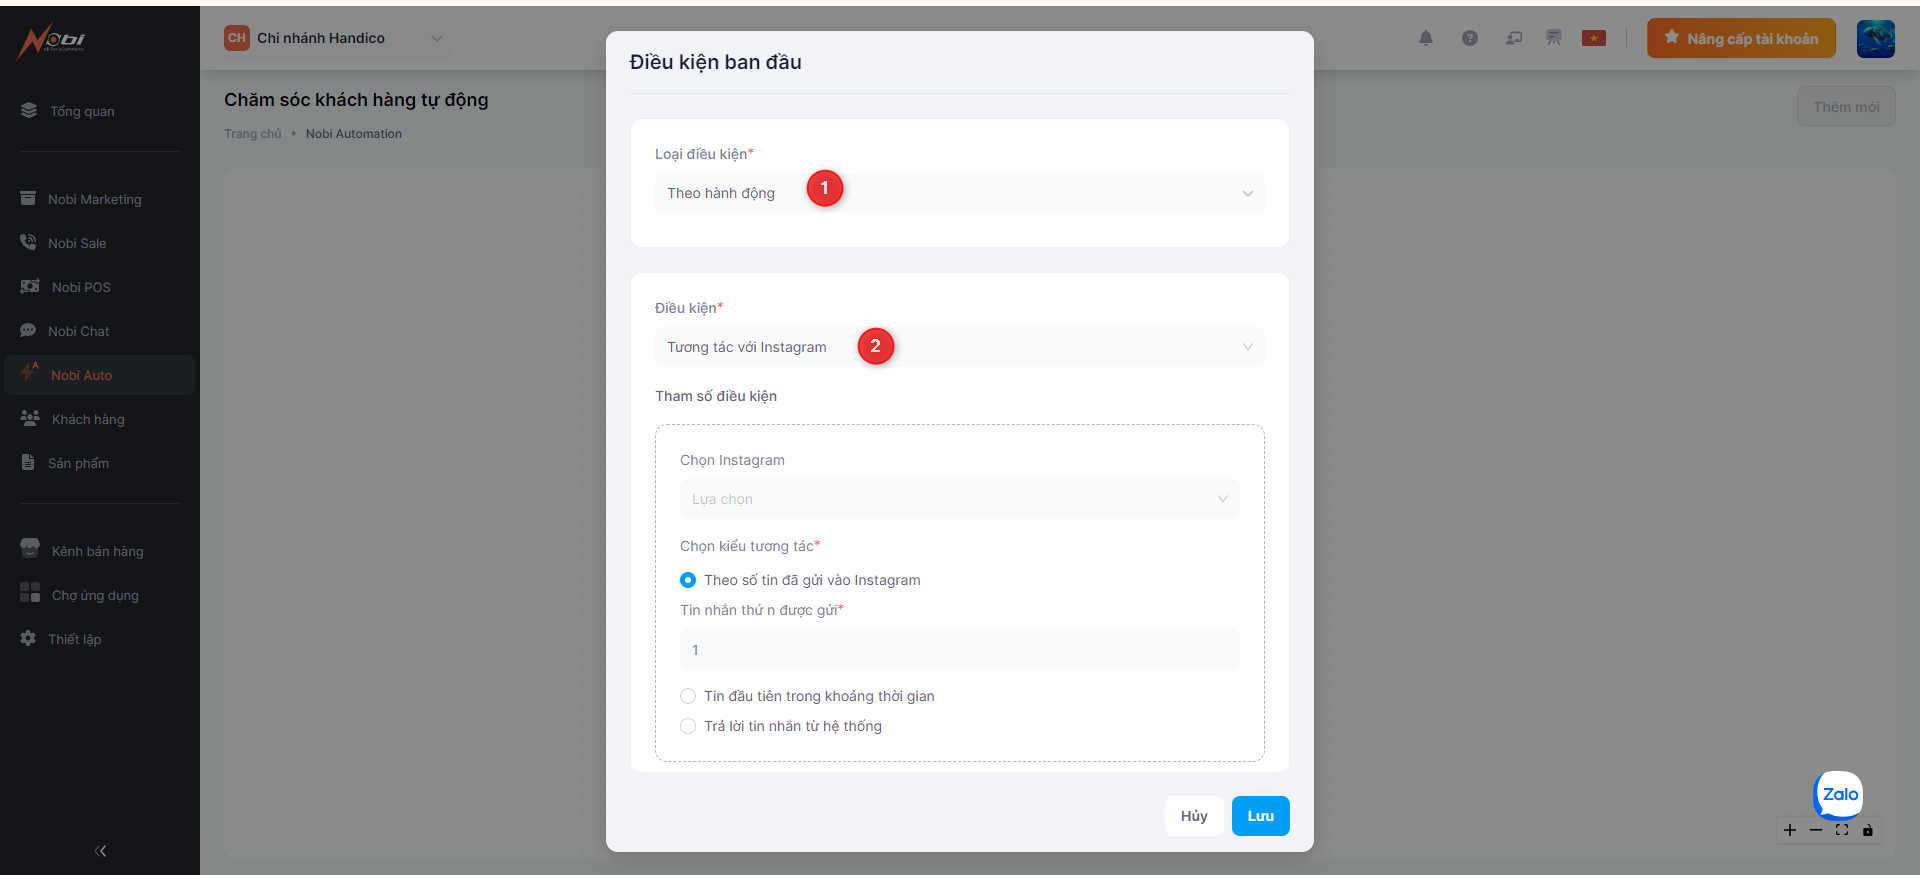Screen dimensions: 1920x875
Task: Select "Theo số tin đã gửi vào Instagram" radio
Action: coord(688,580)
